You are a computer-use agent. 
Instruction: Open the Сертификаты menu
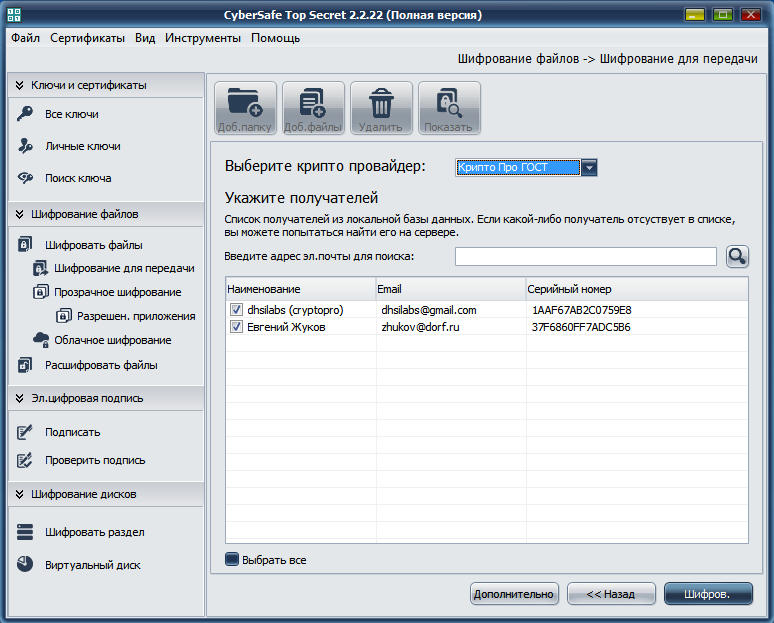click(x=87, y=38)
